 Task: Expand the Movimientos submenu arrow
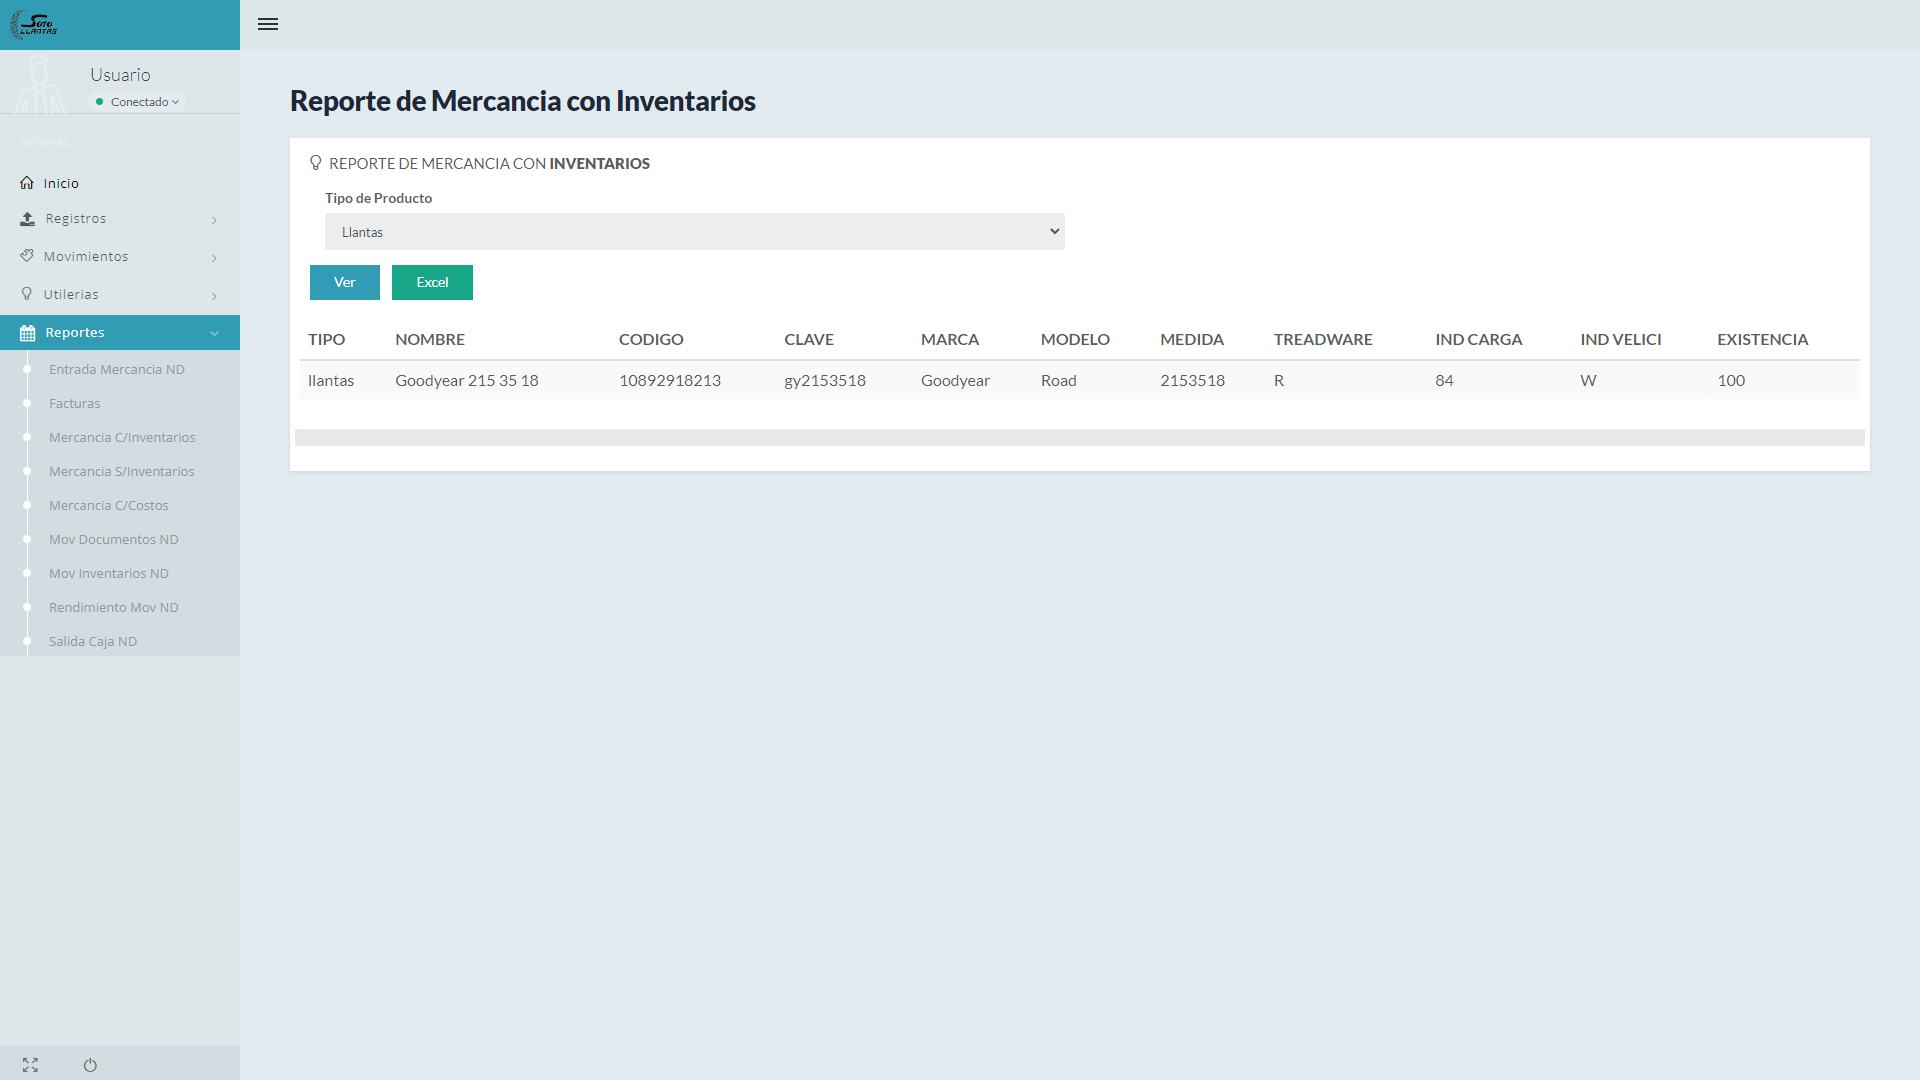tap(214, 258)
